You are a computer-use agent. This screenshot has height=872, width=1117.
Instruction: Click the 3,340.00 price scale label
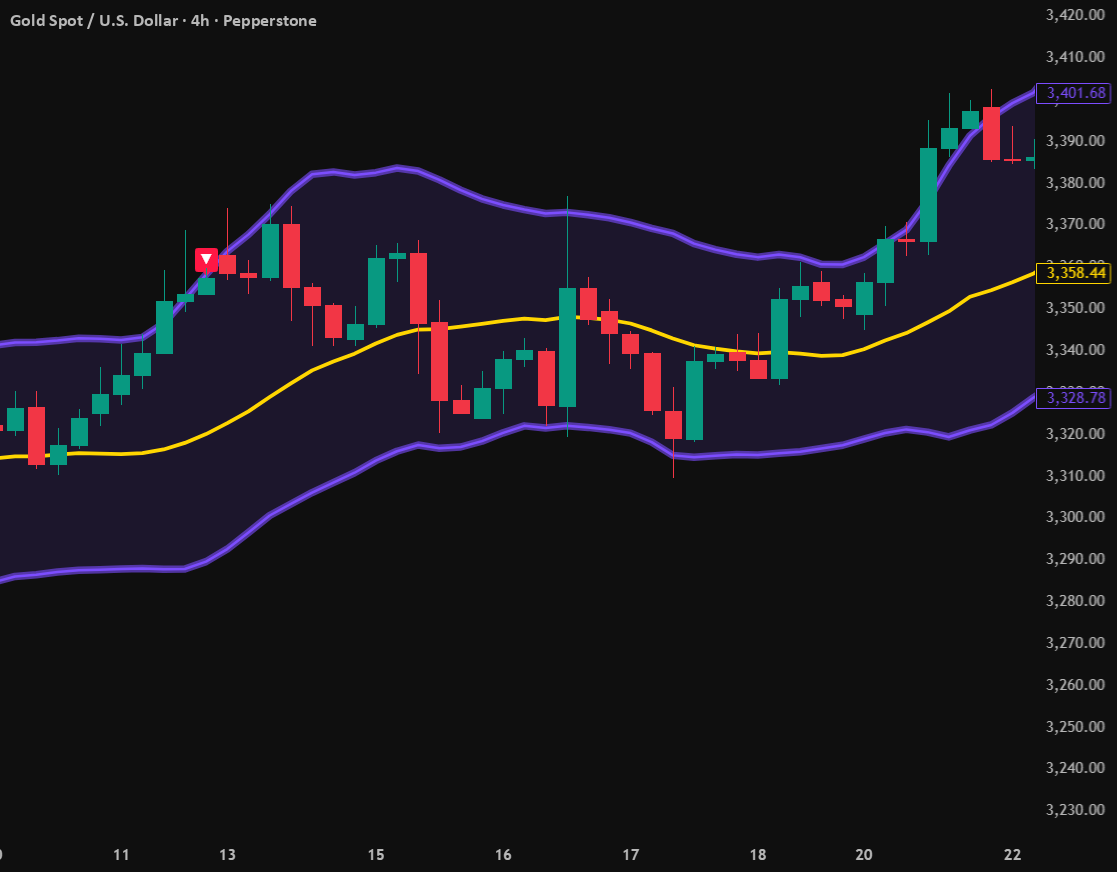1075,350
